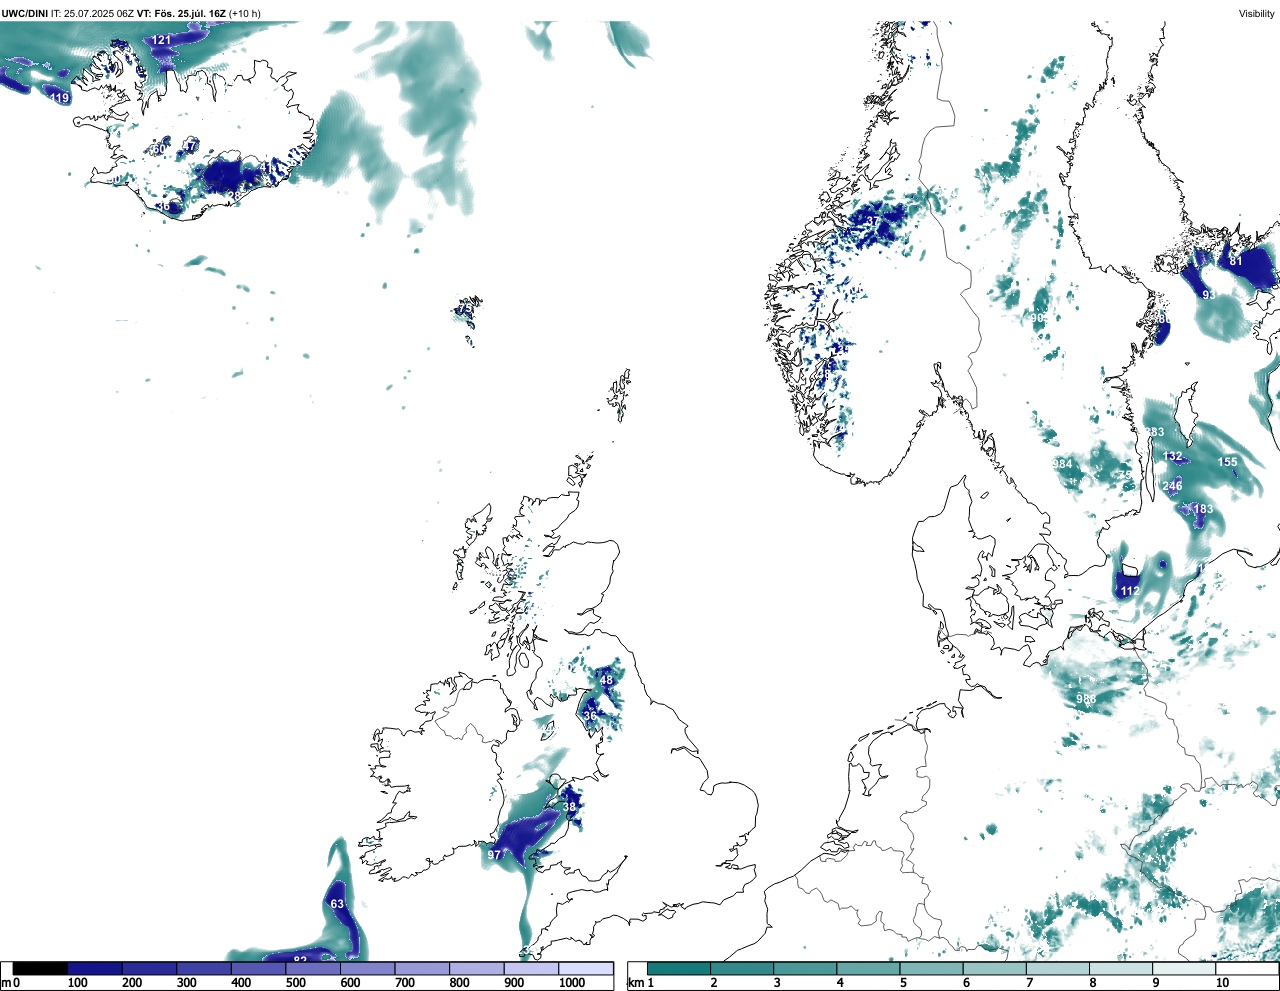
Task: Click the '984' value over southern Sweden
Action: tap(1062, 464)
